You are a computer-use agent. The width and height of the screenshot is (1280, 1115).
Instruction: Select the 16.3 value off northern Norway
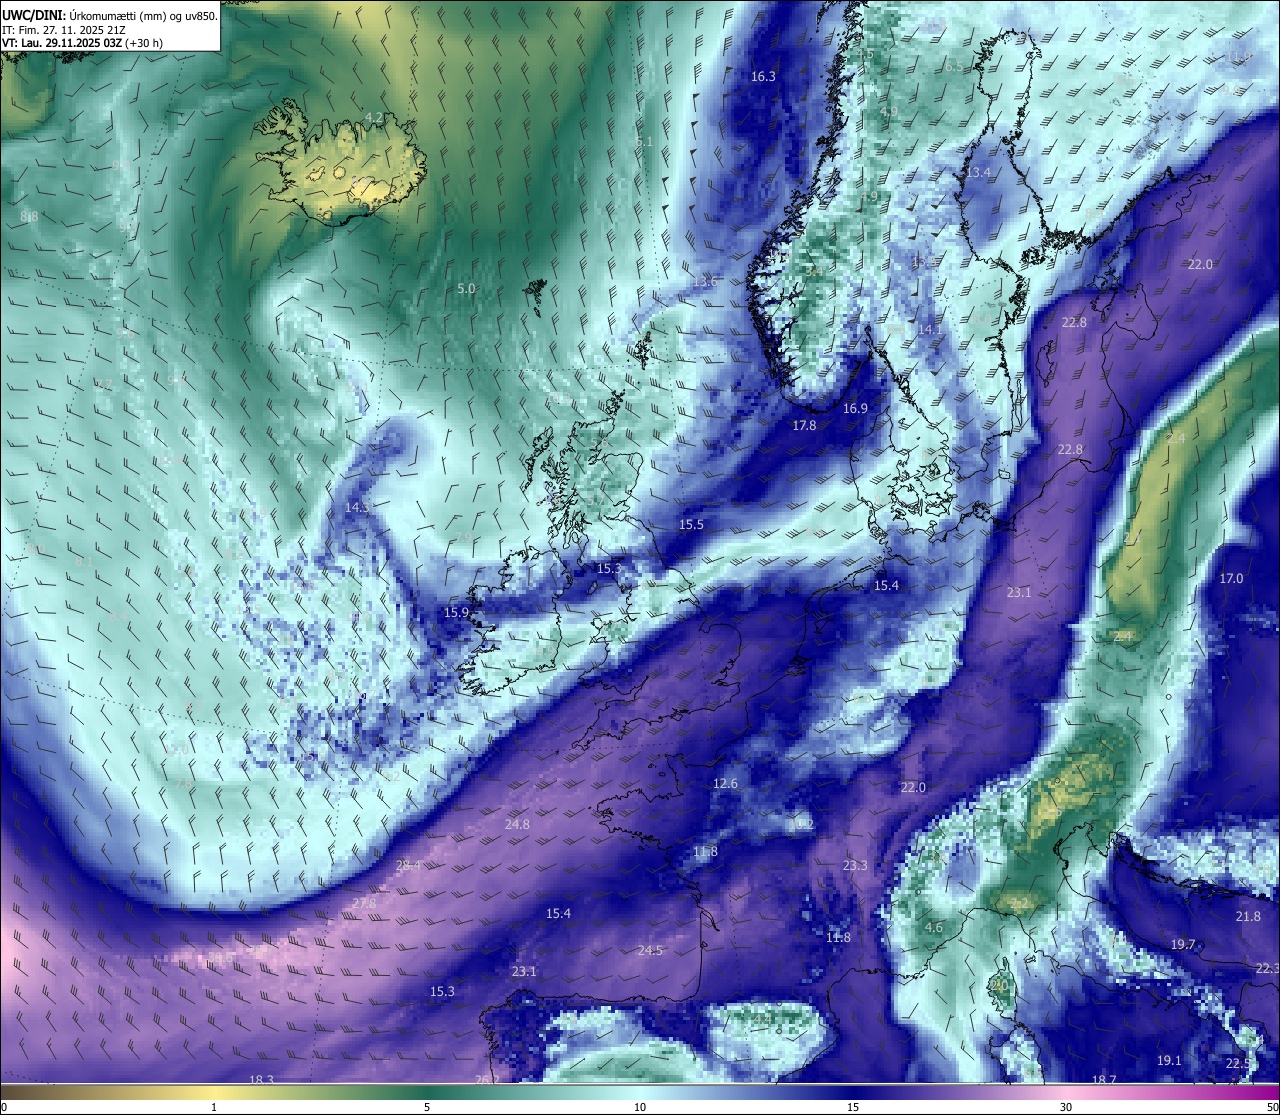coord(763,76)
